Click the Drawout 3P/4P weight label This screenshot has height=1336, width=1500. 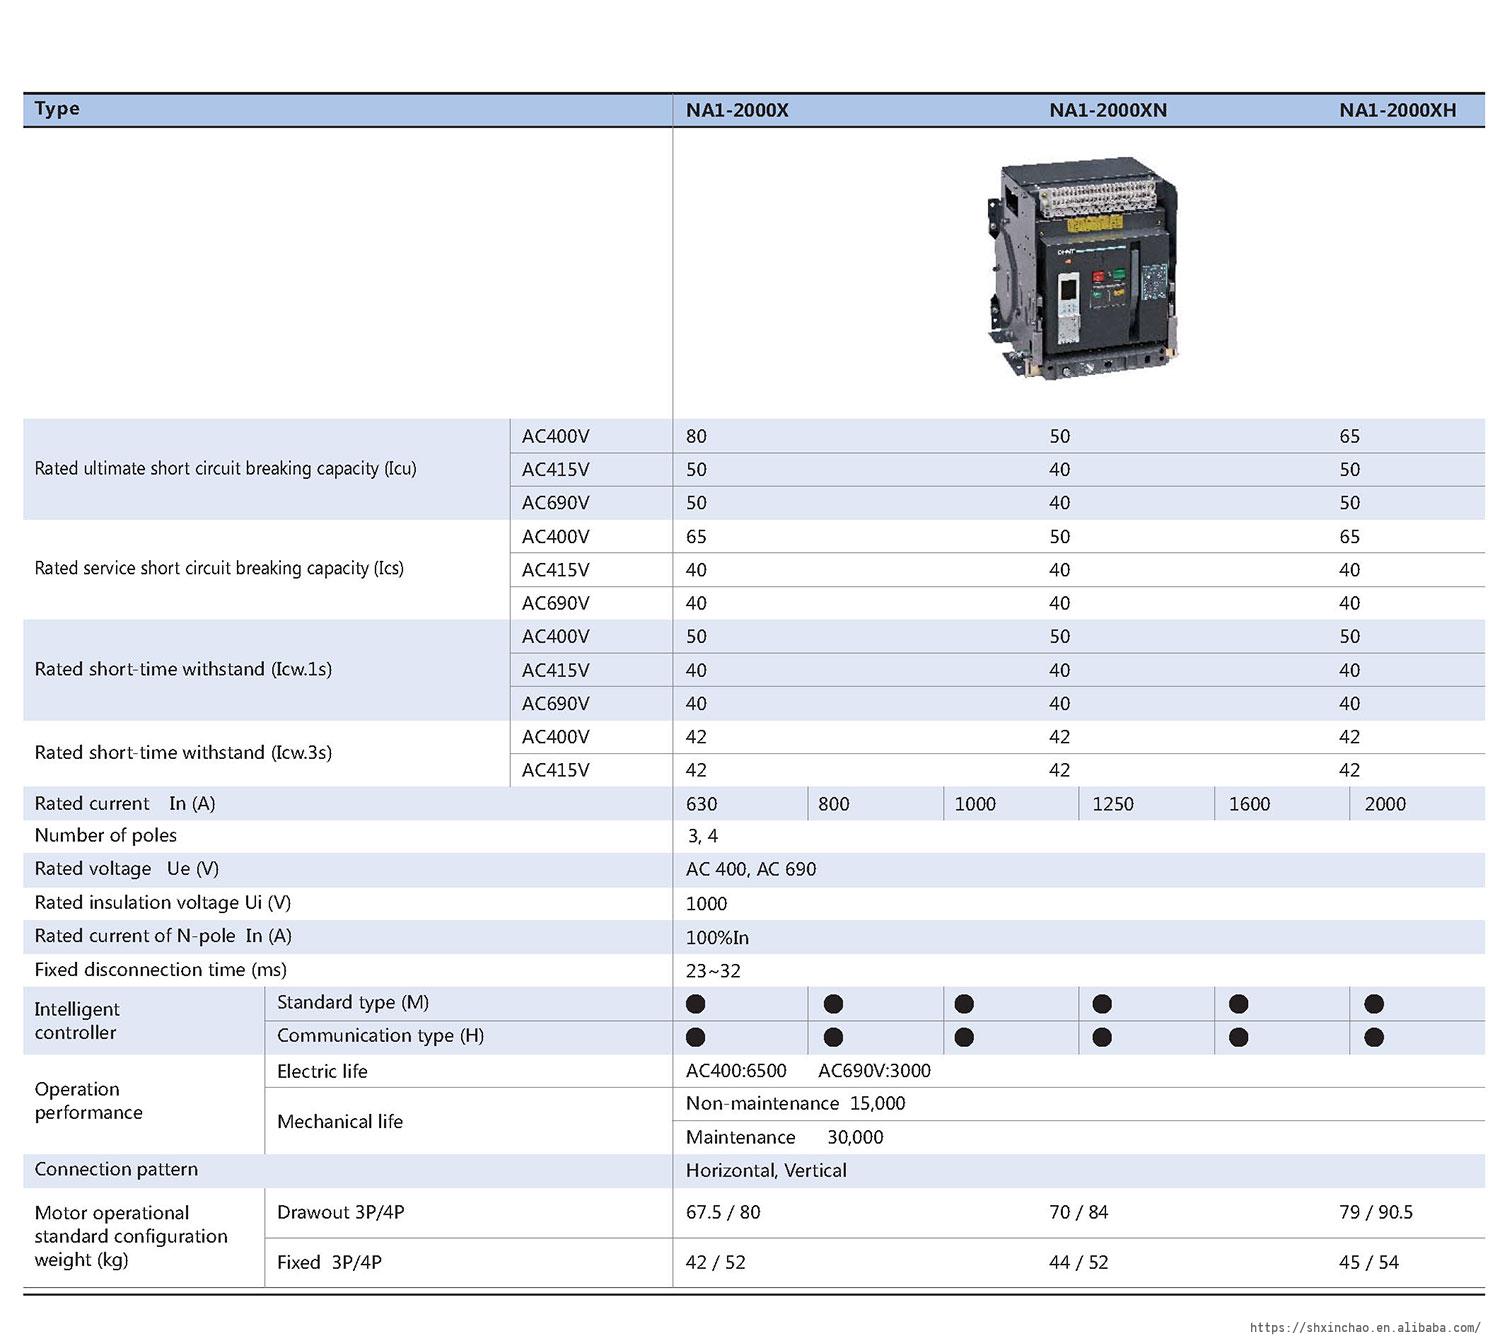click(340, 1212)
